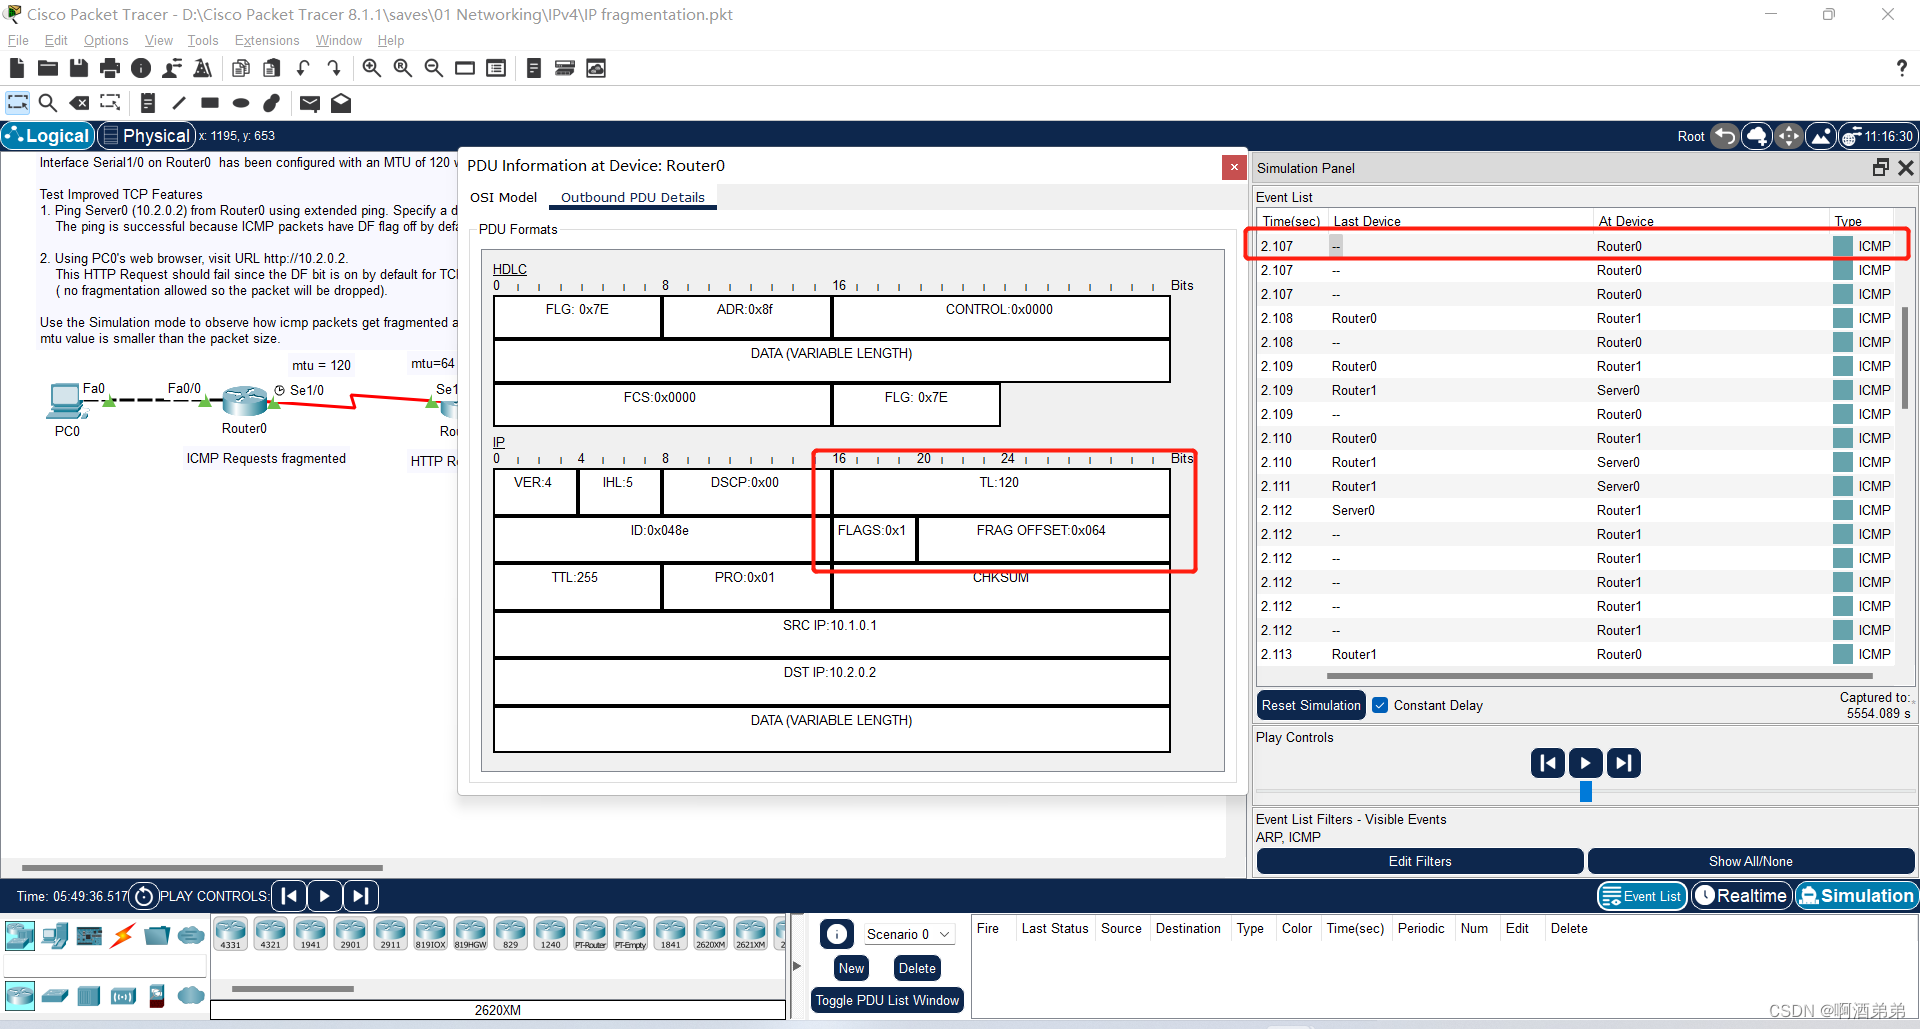Click Router0 on the workspace
The width and height of the screenshot is (1920, 1029).
(245, 402)
